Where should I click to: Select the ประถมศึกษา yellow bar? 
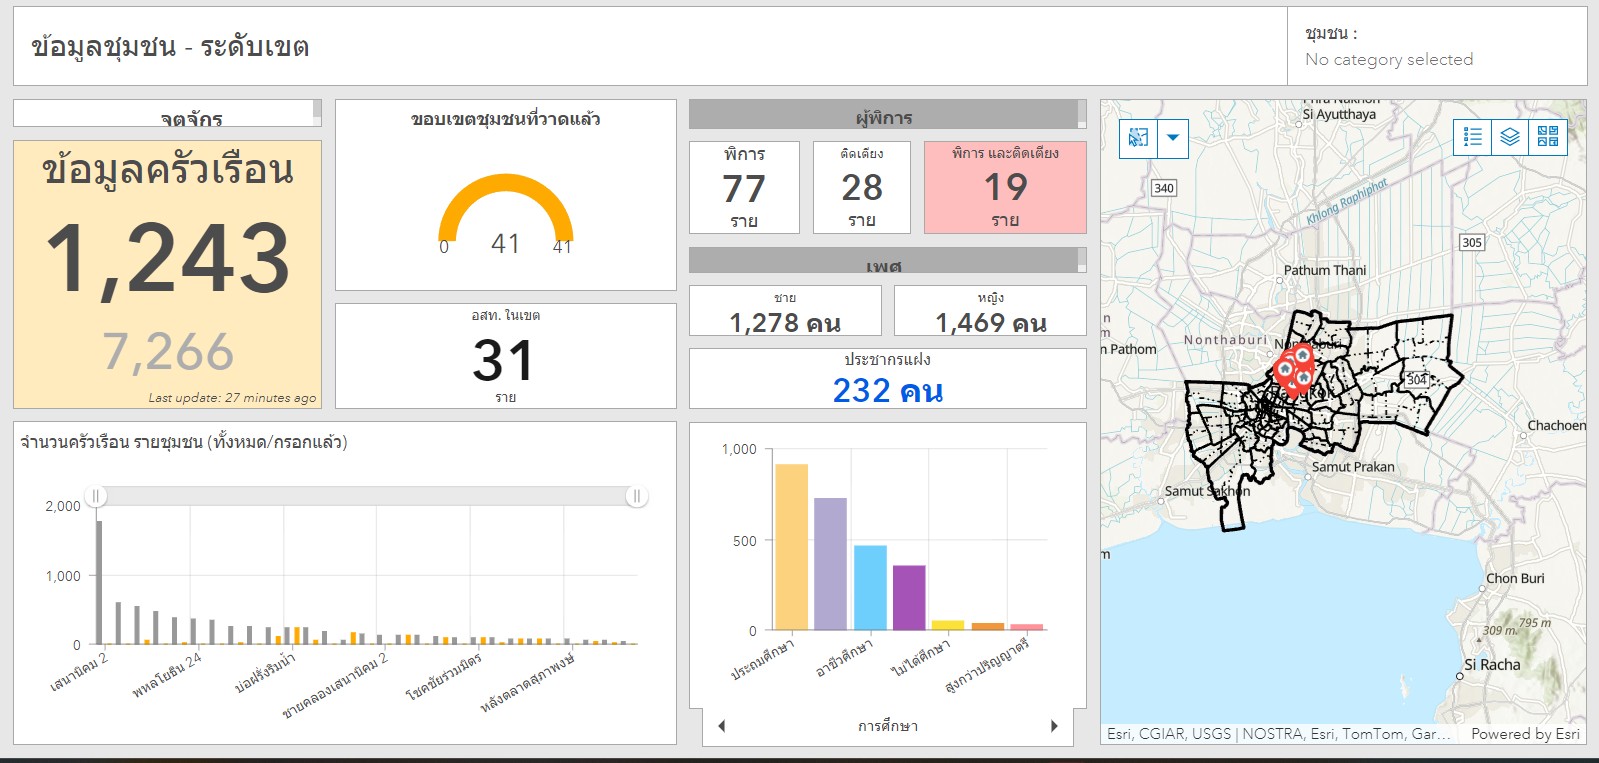[791, 547]
